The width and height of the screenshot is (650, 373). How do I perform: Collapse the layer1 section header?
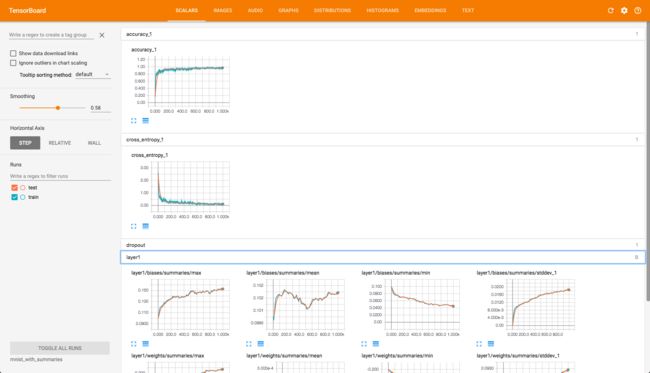coord(383,257)
